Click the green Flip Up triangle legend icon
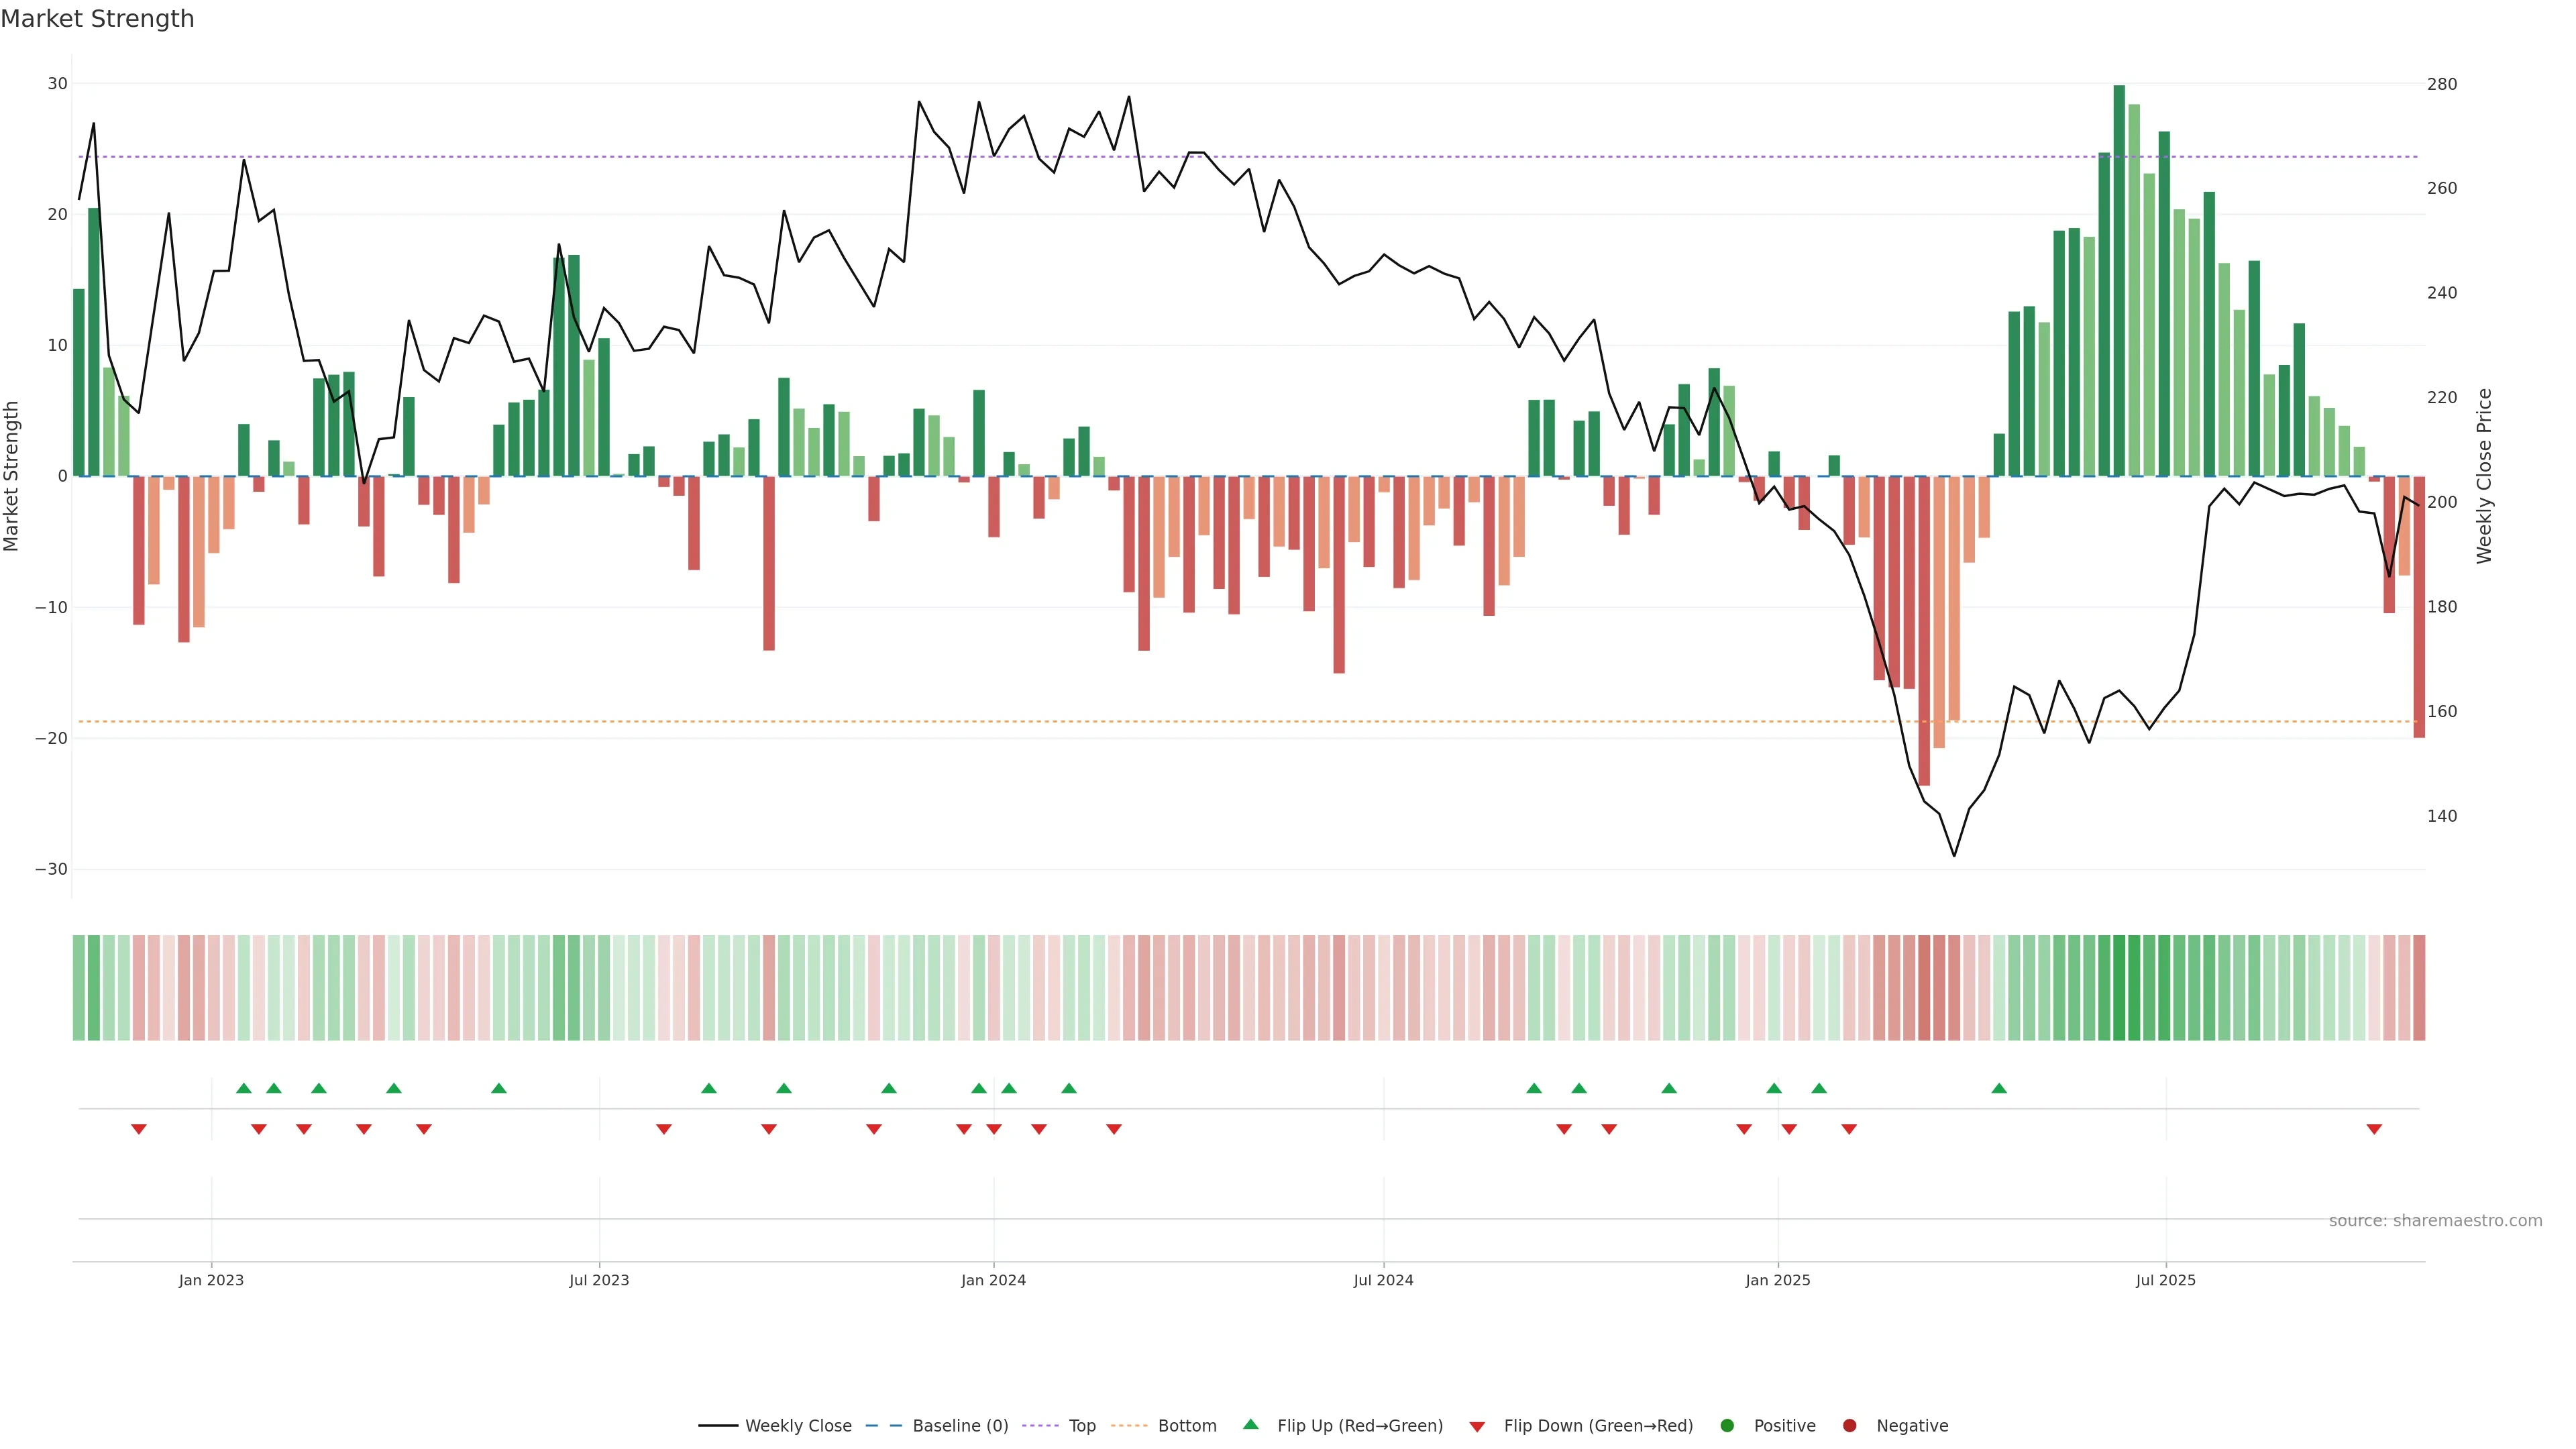 click(x=1250, y=1424)
